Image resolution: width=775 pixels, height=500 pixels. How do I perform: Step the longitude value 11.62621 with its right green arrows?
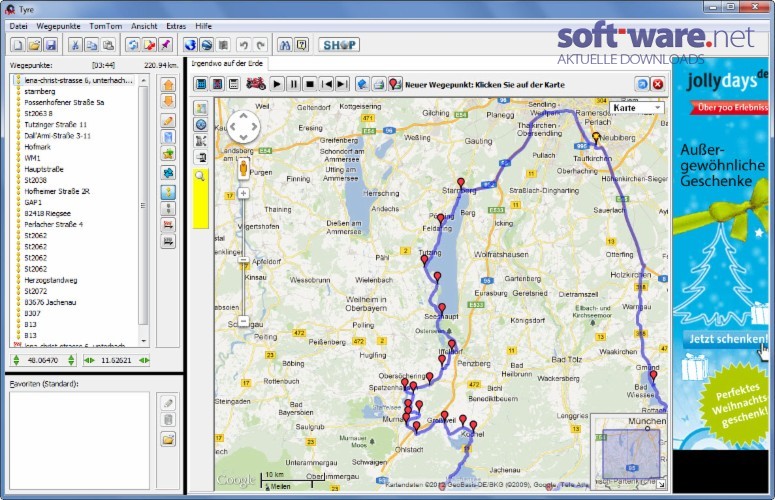144,360
